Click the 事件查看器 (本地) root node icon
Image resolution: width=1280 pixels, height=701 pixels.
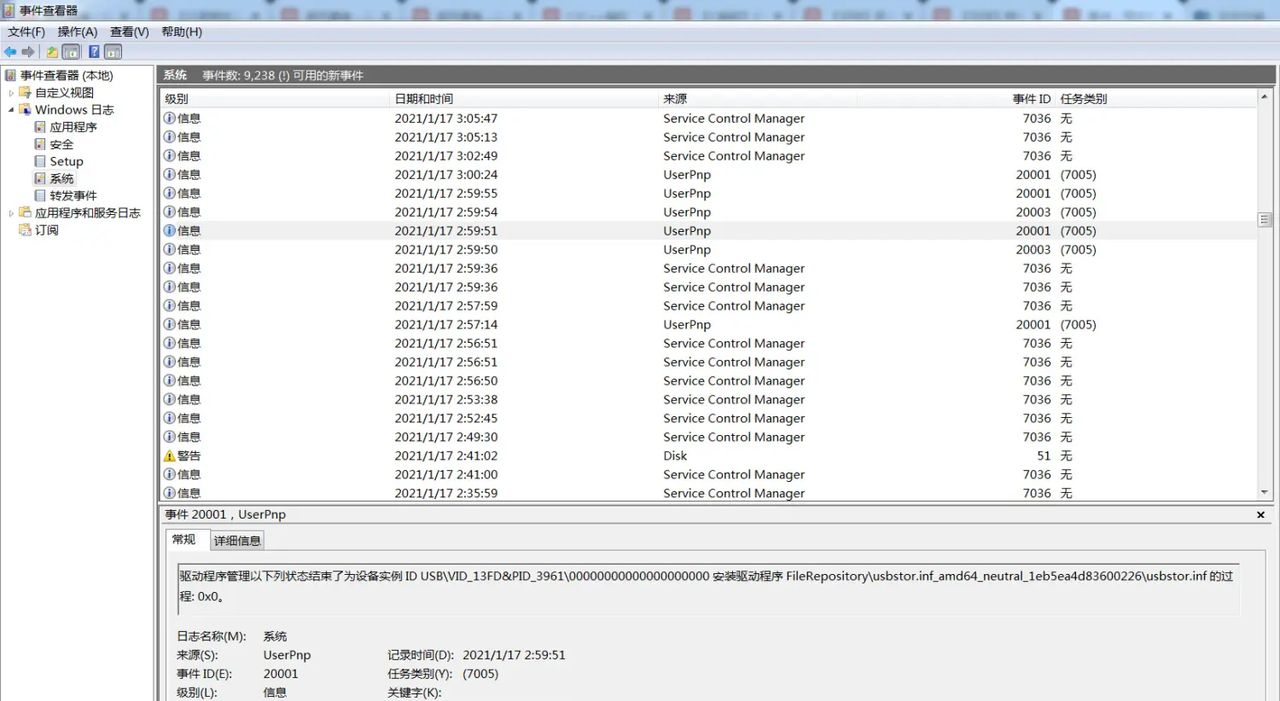tap(10, 76)
